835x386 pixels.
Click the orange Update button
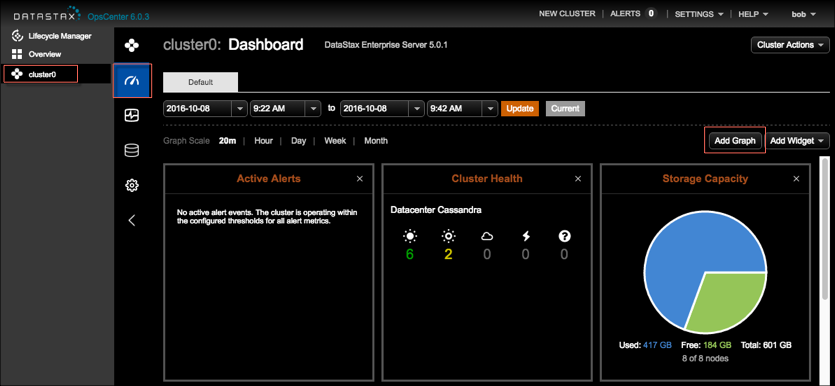click(x=520, y=108)
